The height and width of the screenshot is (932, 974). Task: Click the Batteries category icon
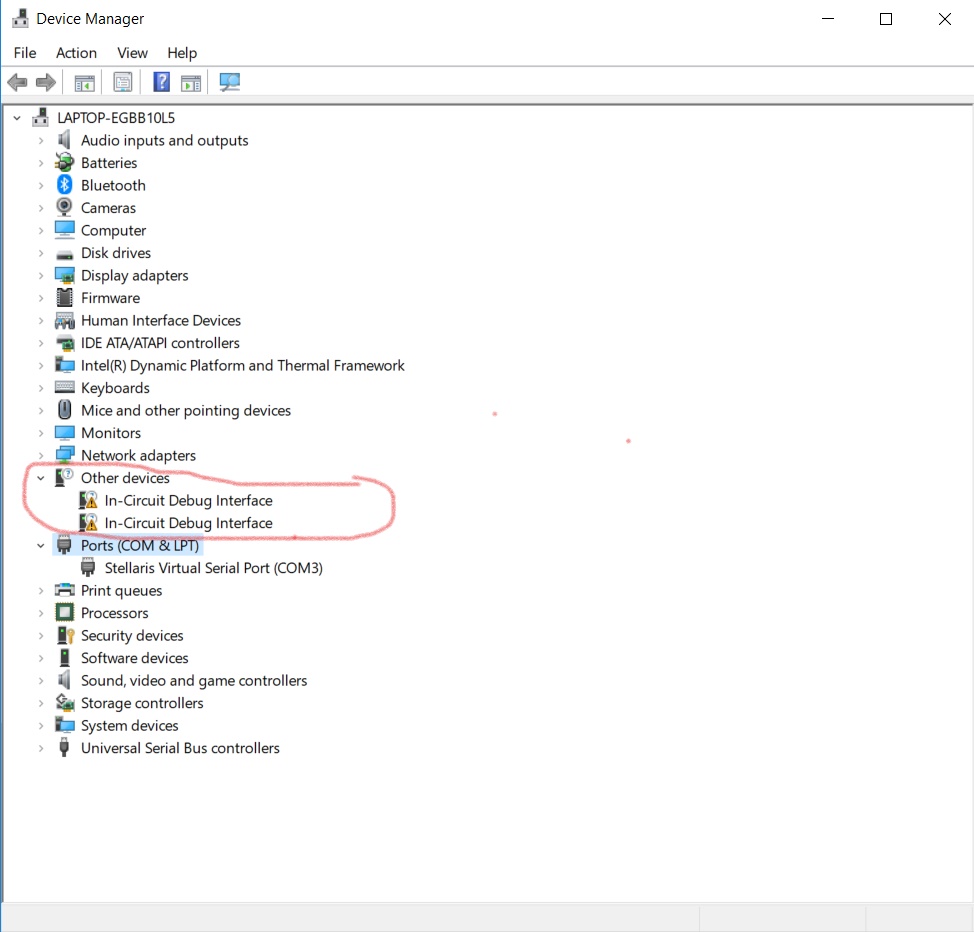[x=64, y=163]
